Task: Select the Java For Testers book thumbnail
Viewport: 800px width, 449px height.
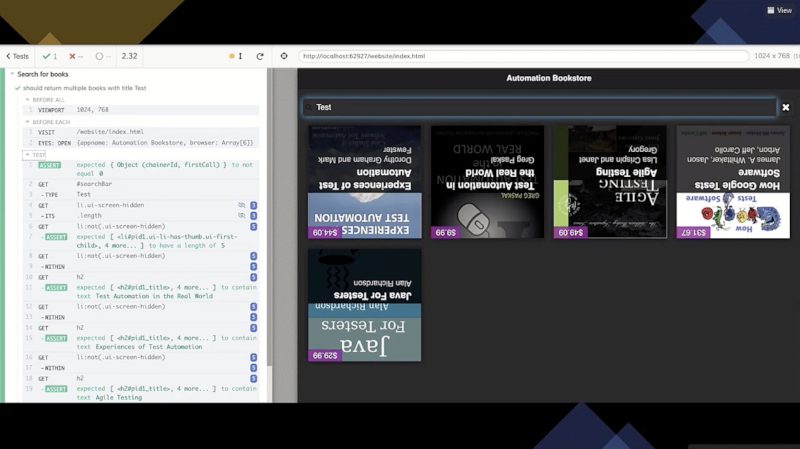Action: point(364,305)
